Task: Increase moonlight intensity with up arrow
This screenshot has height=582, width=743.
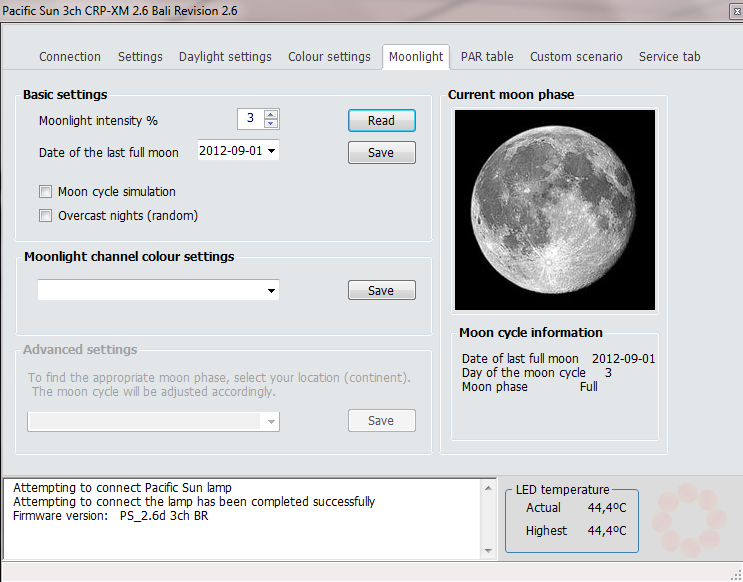Action: coord(271,115)
